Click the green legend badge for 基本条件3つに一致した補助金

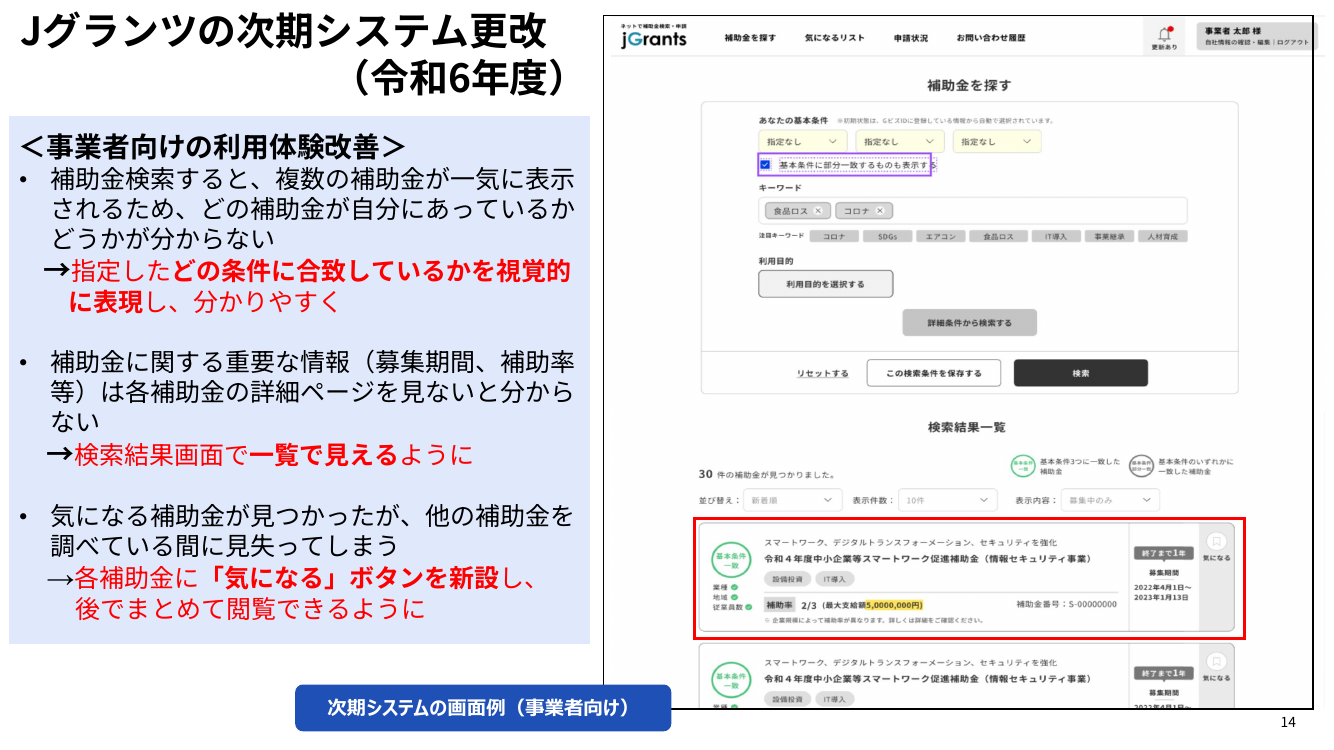[x=1022, y=466]
